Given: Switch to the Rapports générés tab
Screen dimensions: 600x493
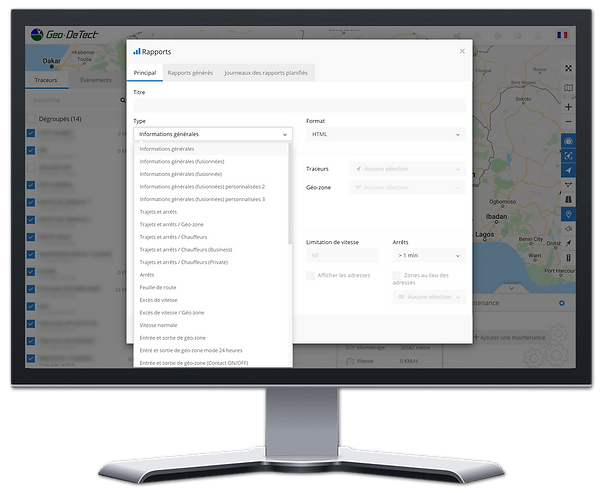Looking at the screenshot, I should 190,73.
